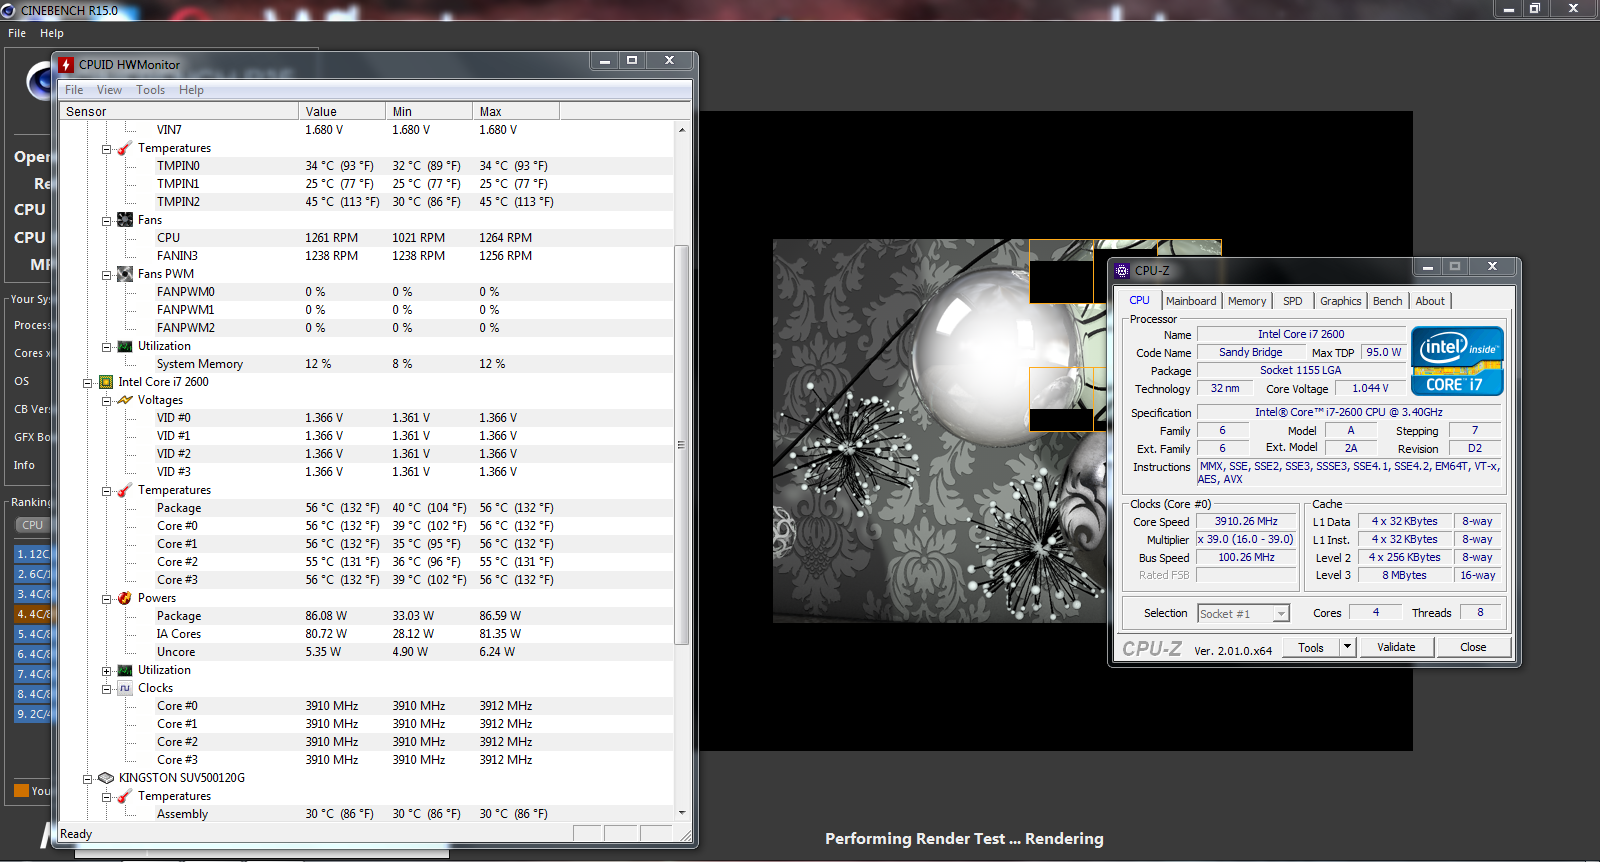Click the Tools button in CPU-Z
Viewport: 1600px width, 862px height.
tap(1311, 647)
